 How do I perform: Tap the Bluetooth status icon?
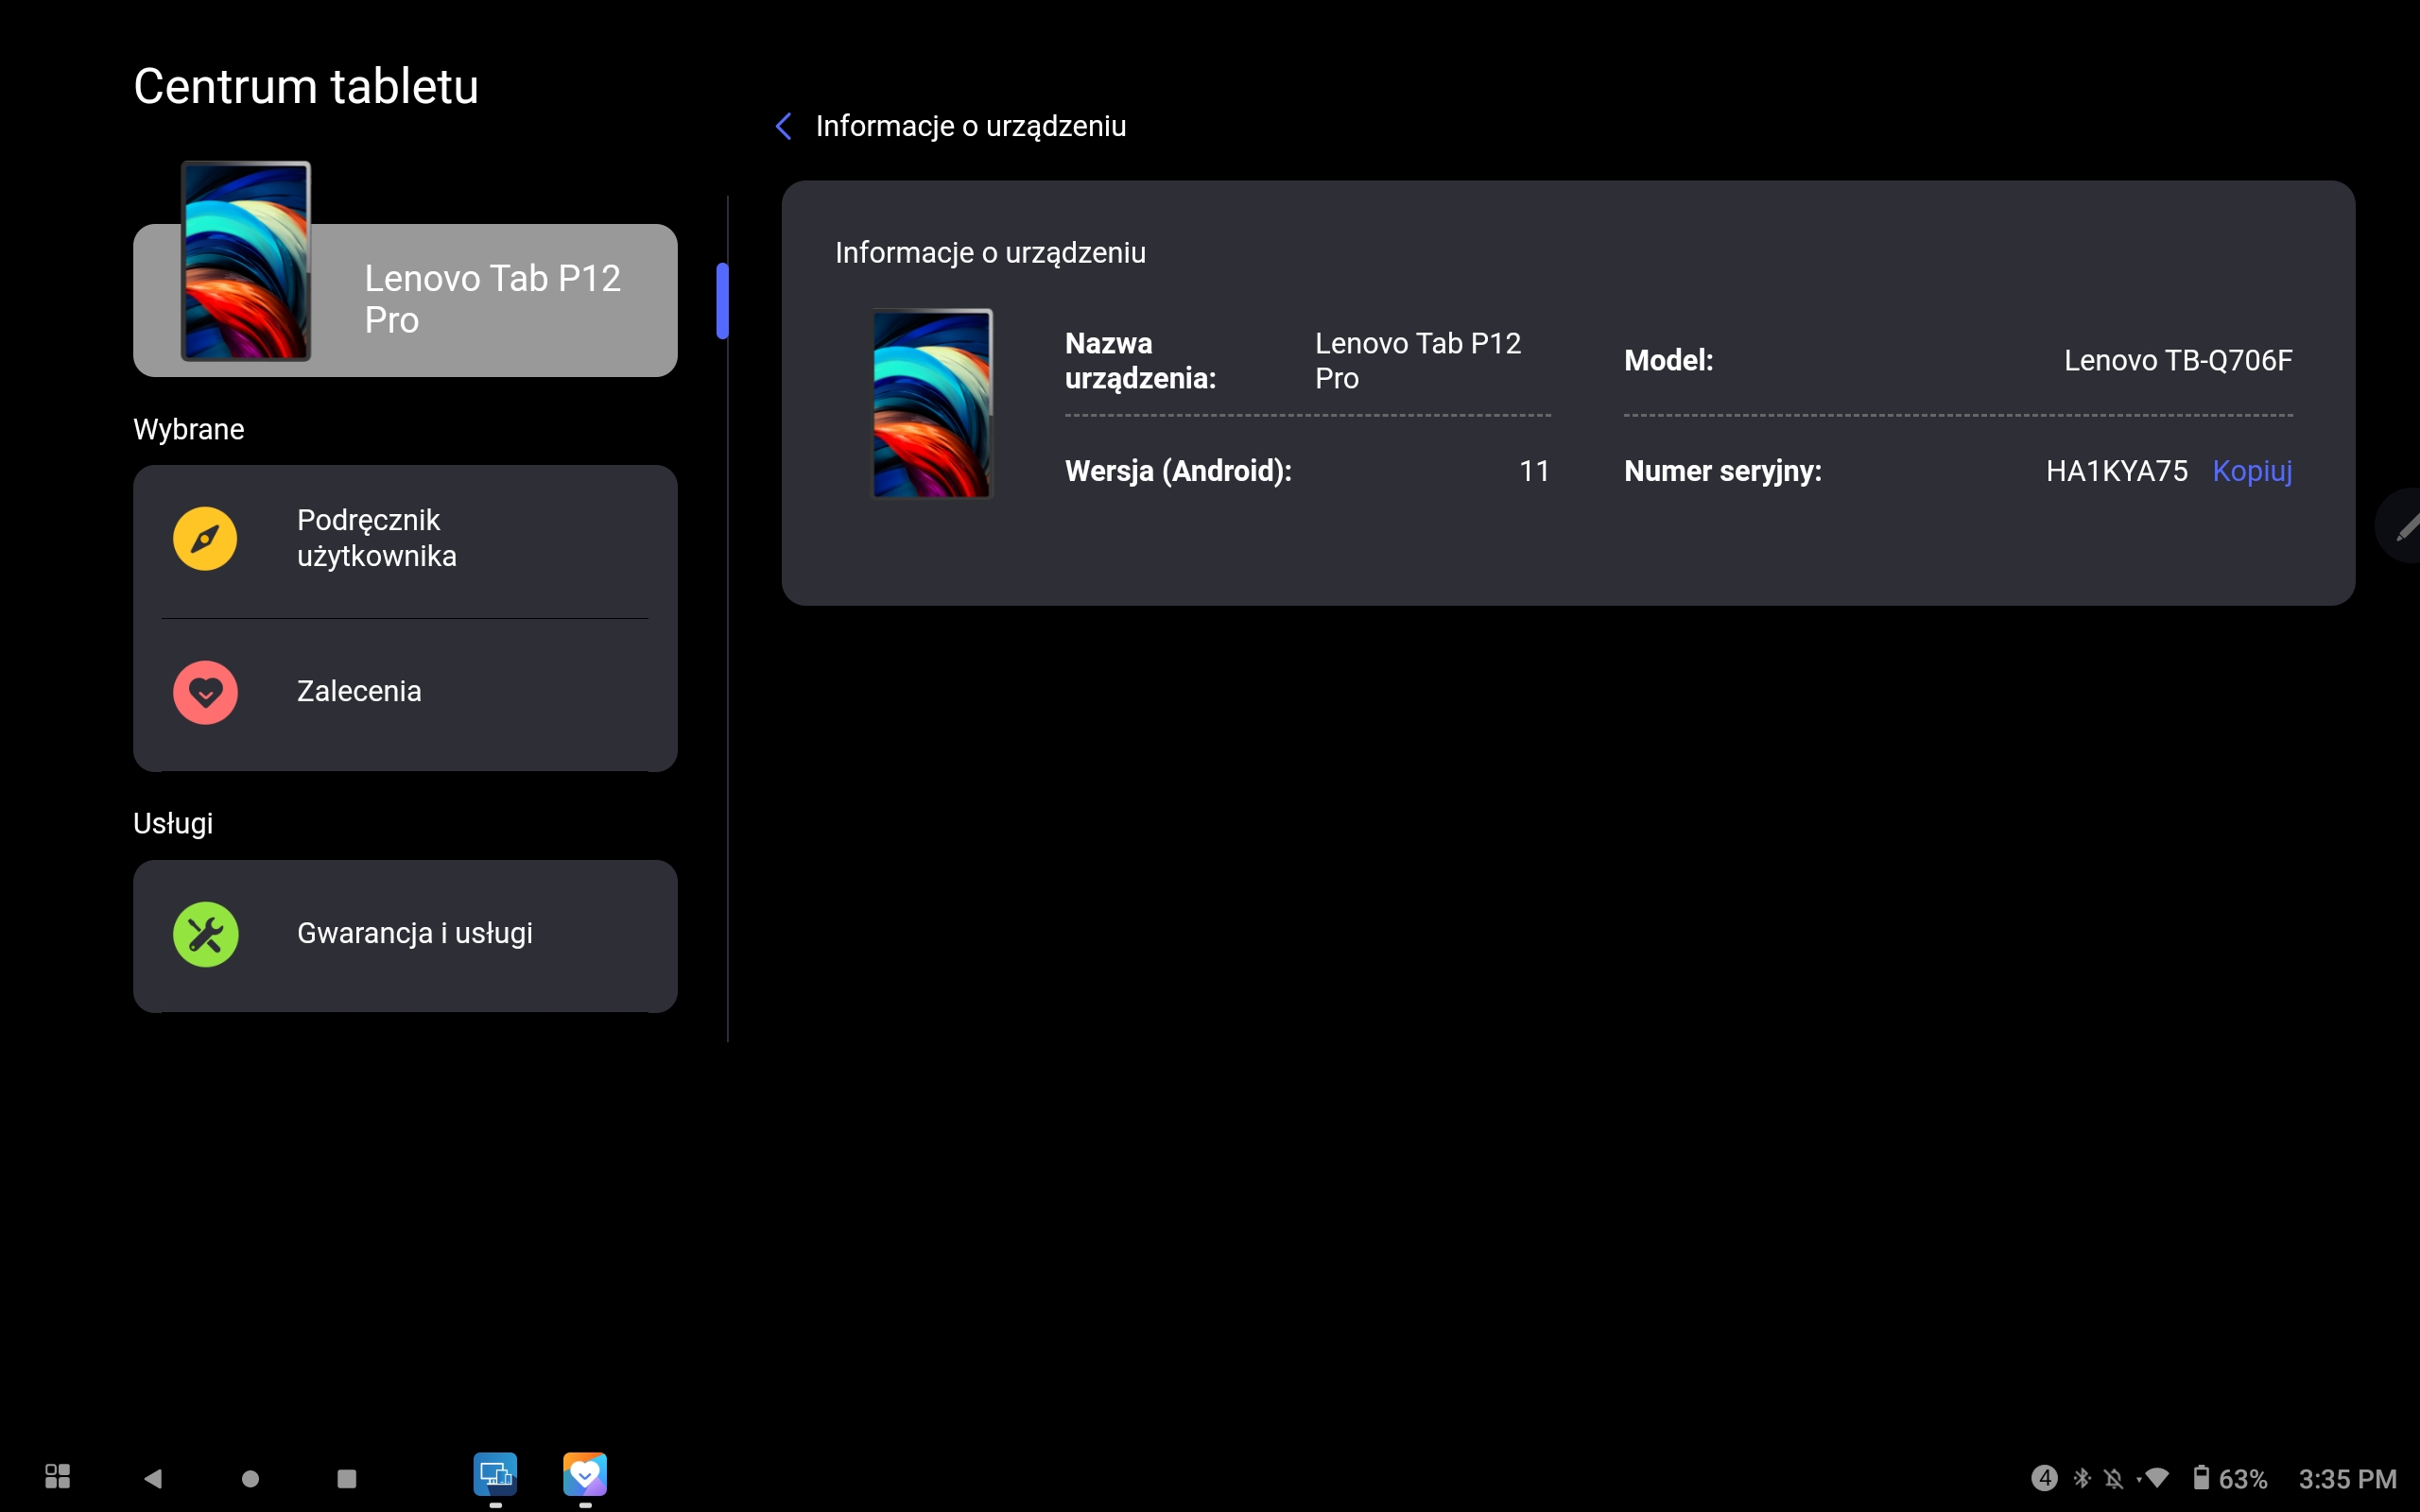(2082, 1478)
